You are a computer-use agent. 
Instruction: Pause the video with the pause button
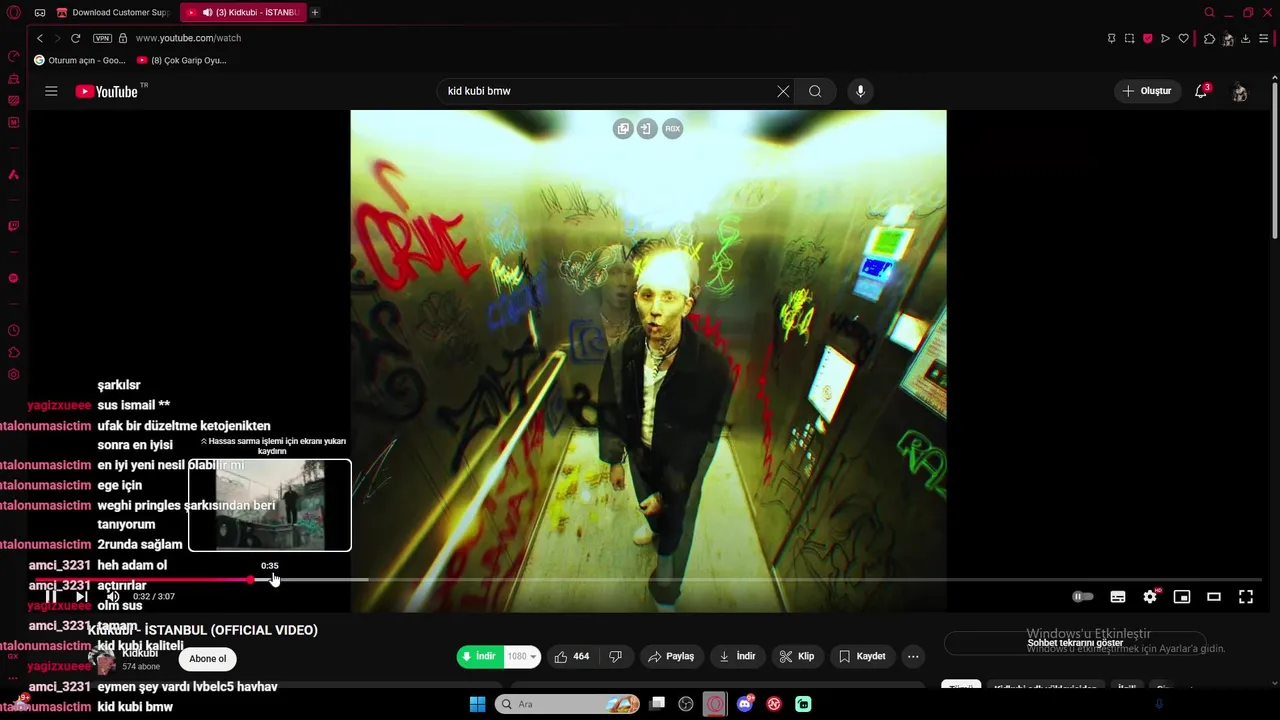[x=51, y=596]
